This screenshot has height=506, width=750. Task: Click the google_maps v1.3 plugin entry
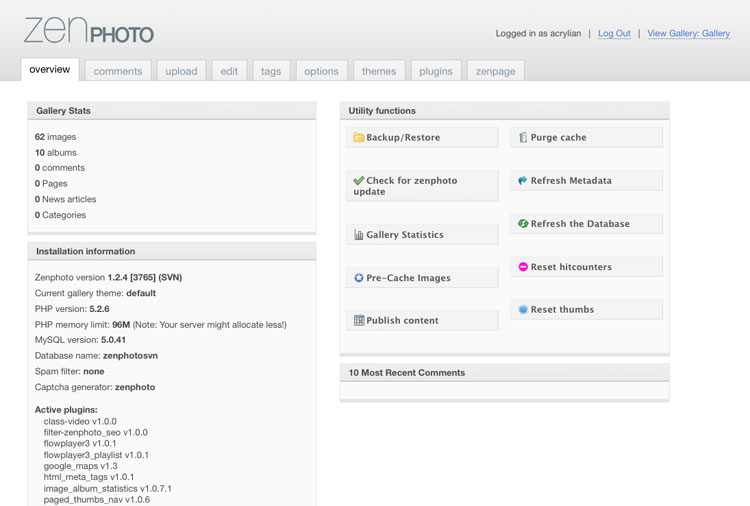pos(80,466)
